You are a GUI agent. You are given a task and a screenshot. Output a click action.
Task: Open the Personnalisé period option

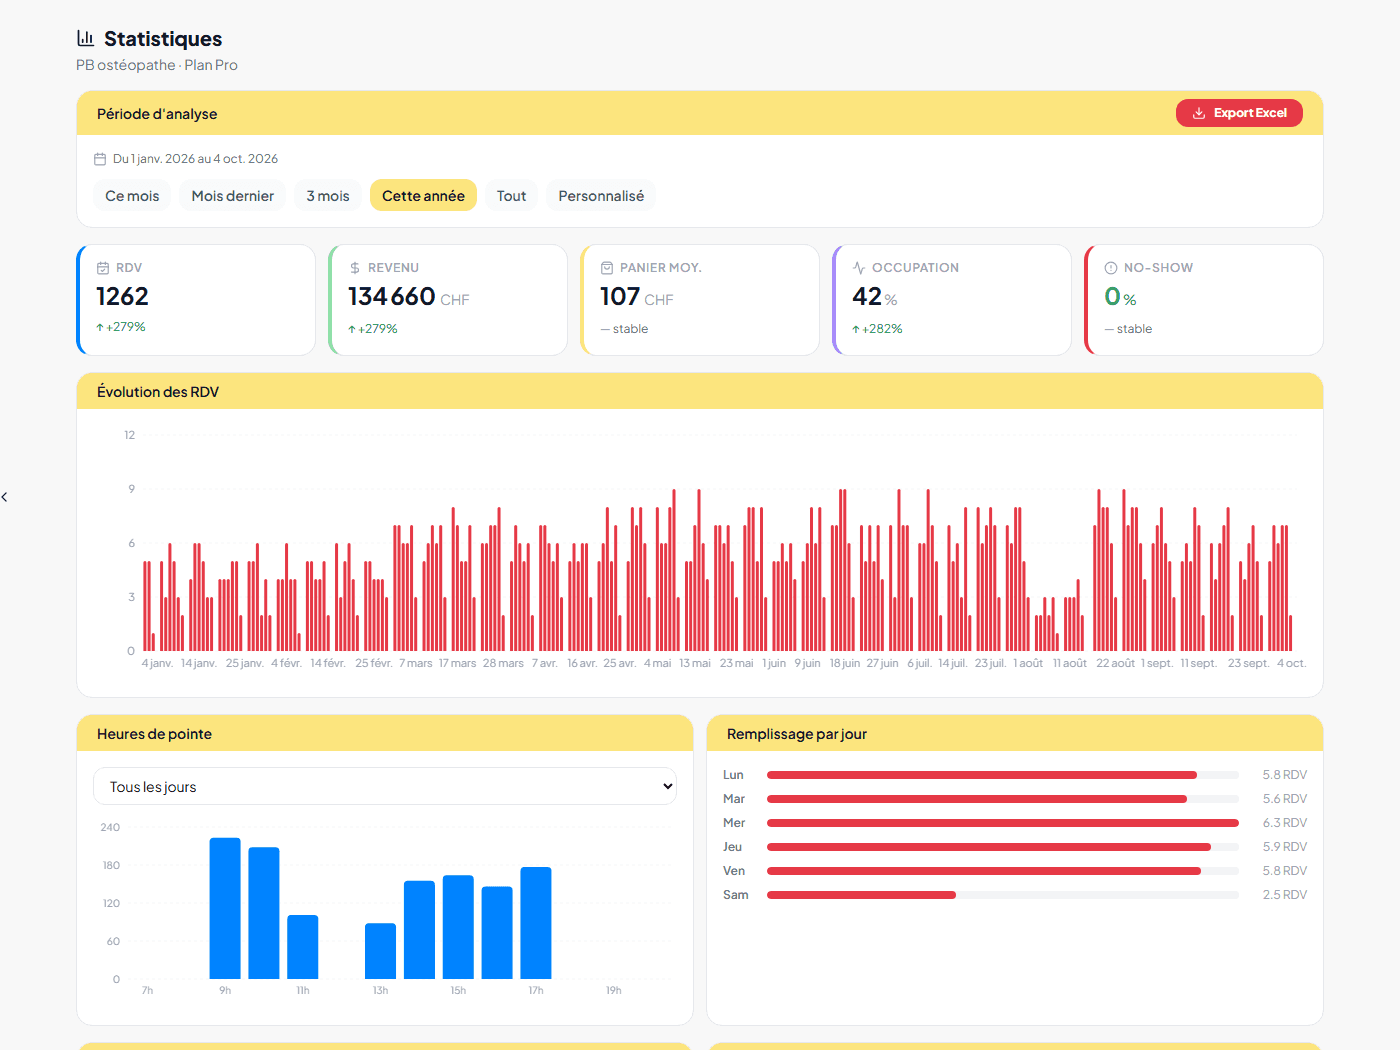click(601, 196)
